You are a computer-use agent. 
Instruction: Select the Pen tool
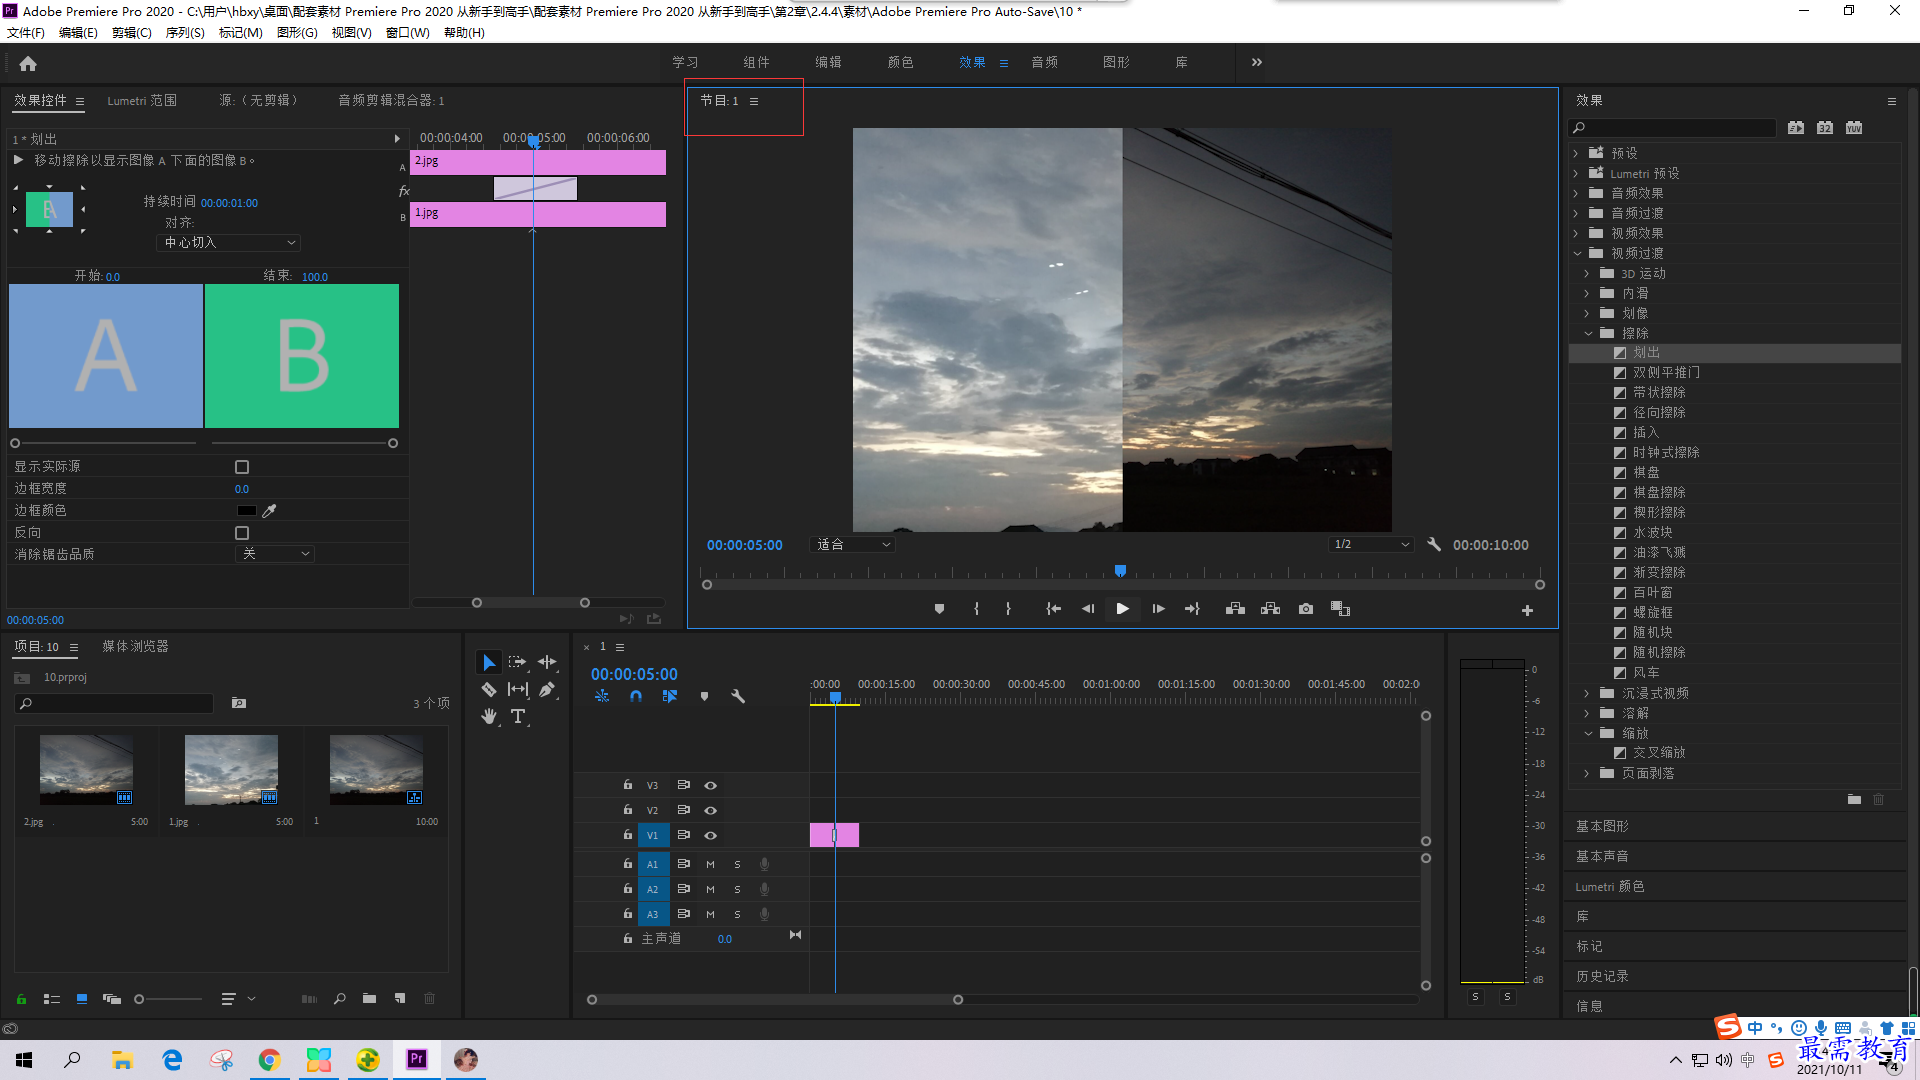[x=547, y=689]
